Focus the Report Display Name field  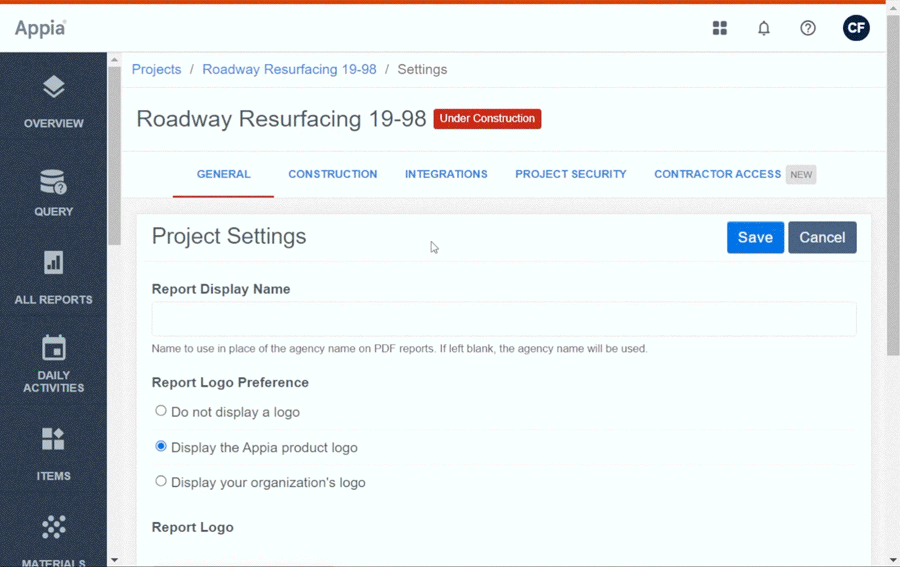tap(504, 319)
